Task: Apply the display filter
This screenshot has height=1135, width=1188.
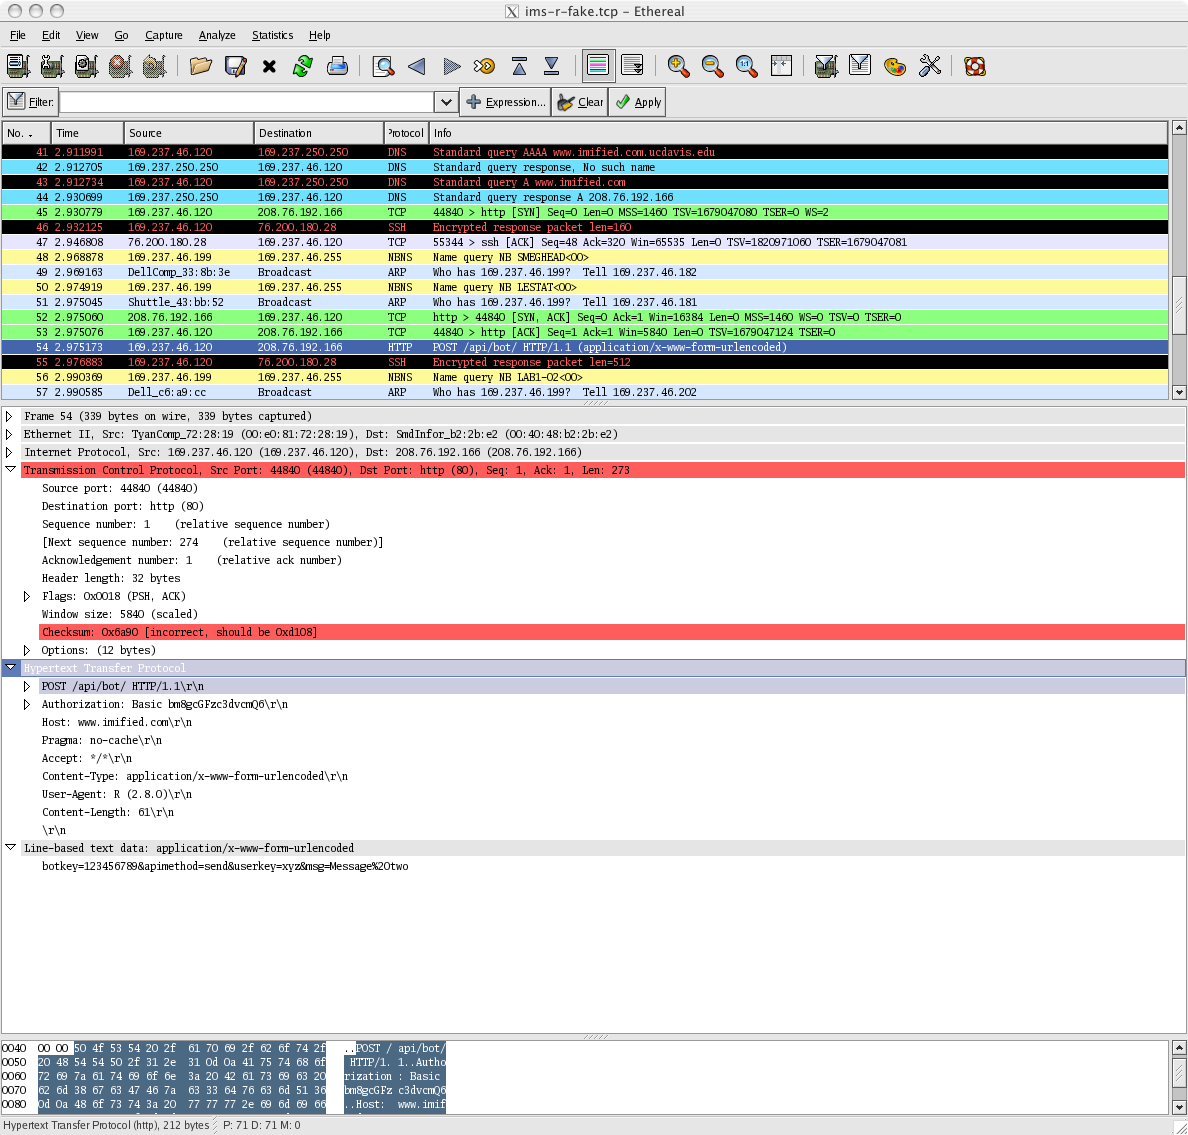Action: click(x=638, y=102)
